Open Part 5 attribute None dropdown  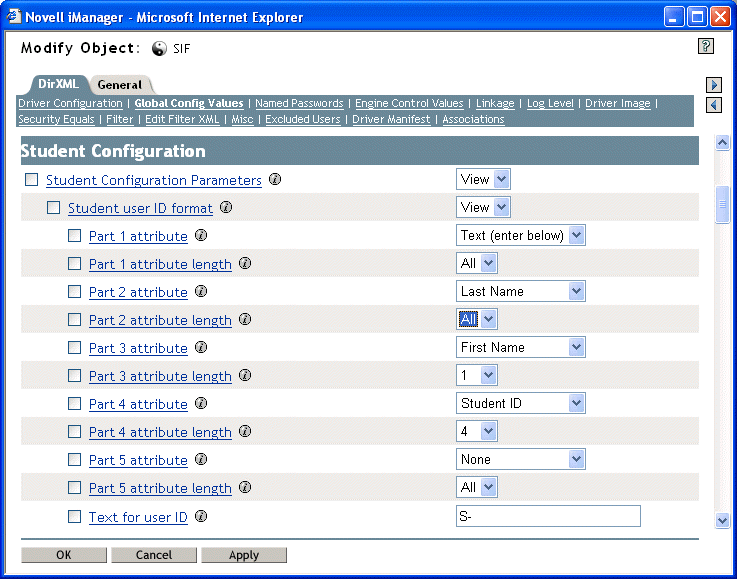[x=521, y=459]
